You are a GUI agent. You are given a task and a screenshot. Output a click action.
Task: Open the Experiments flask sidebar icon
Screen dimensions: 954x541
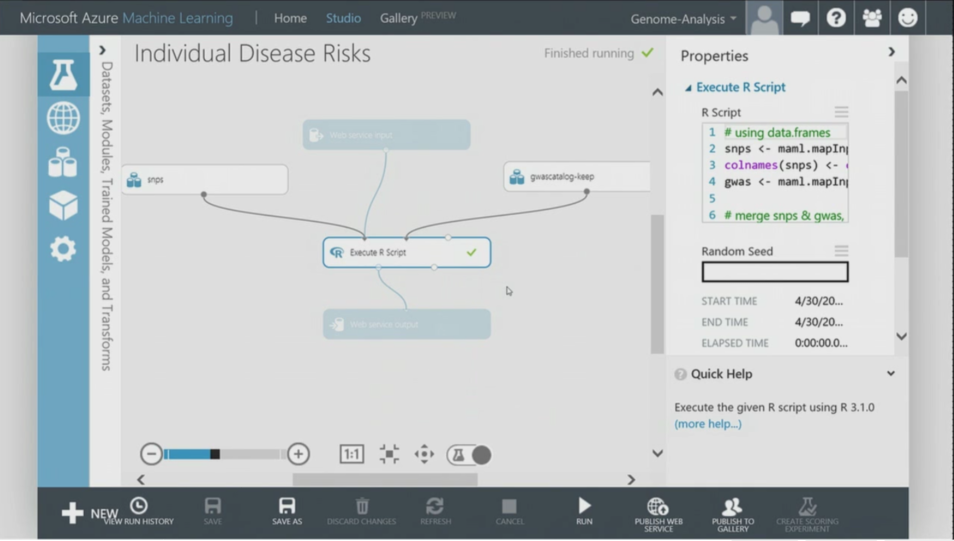[x=63, y=74]
